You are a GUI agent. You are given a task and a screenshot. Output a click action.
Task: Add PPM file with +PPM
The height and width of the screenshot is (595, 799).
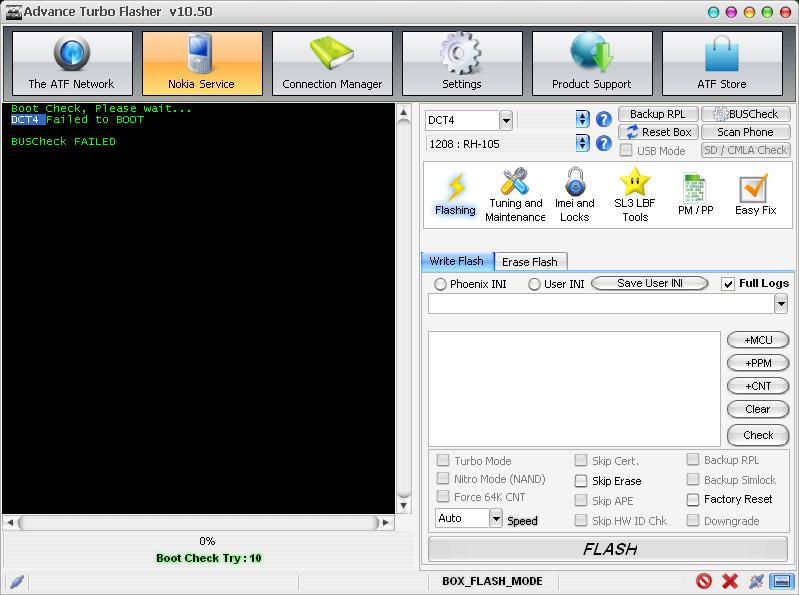758,363
